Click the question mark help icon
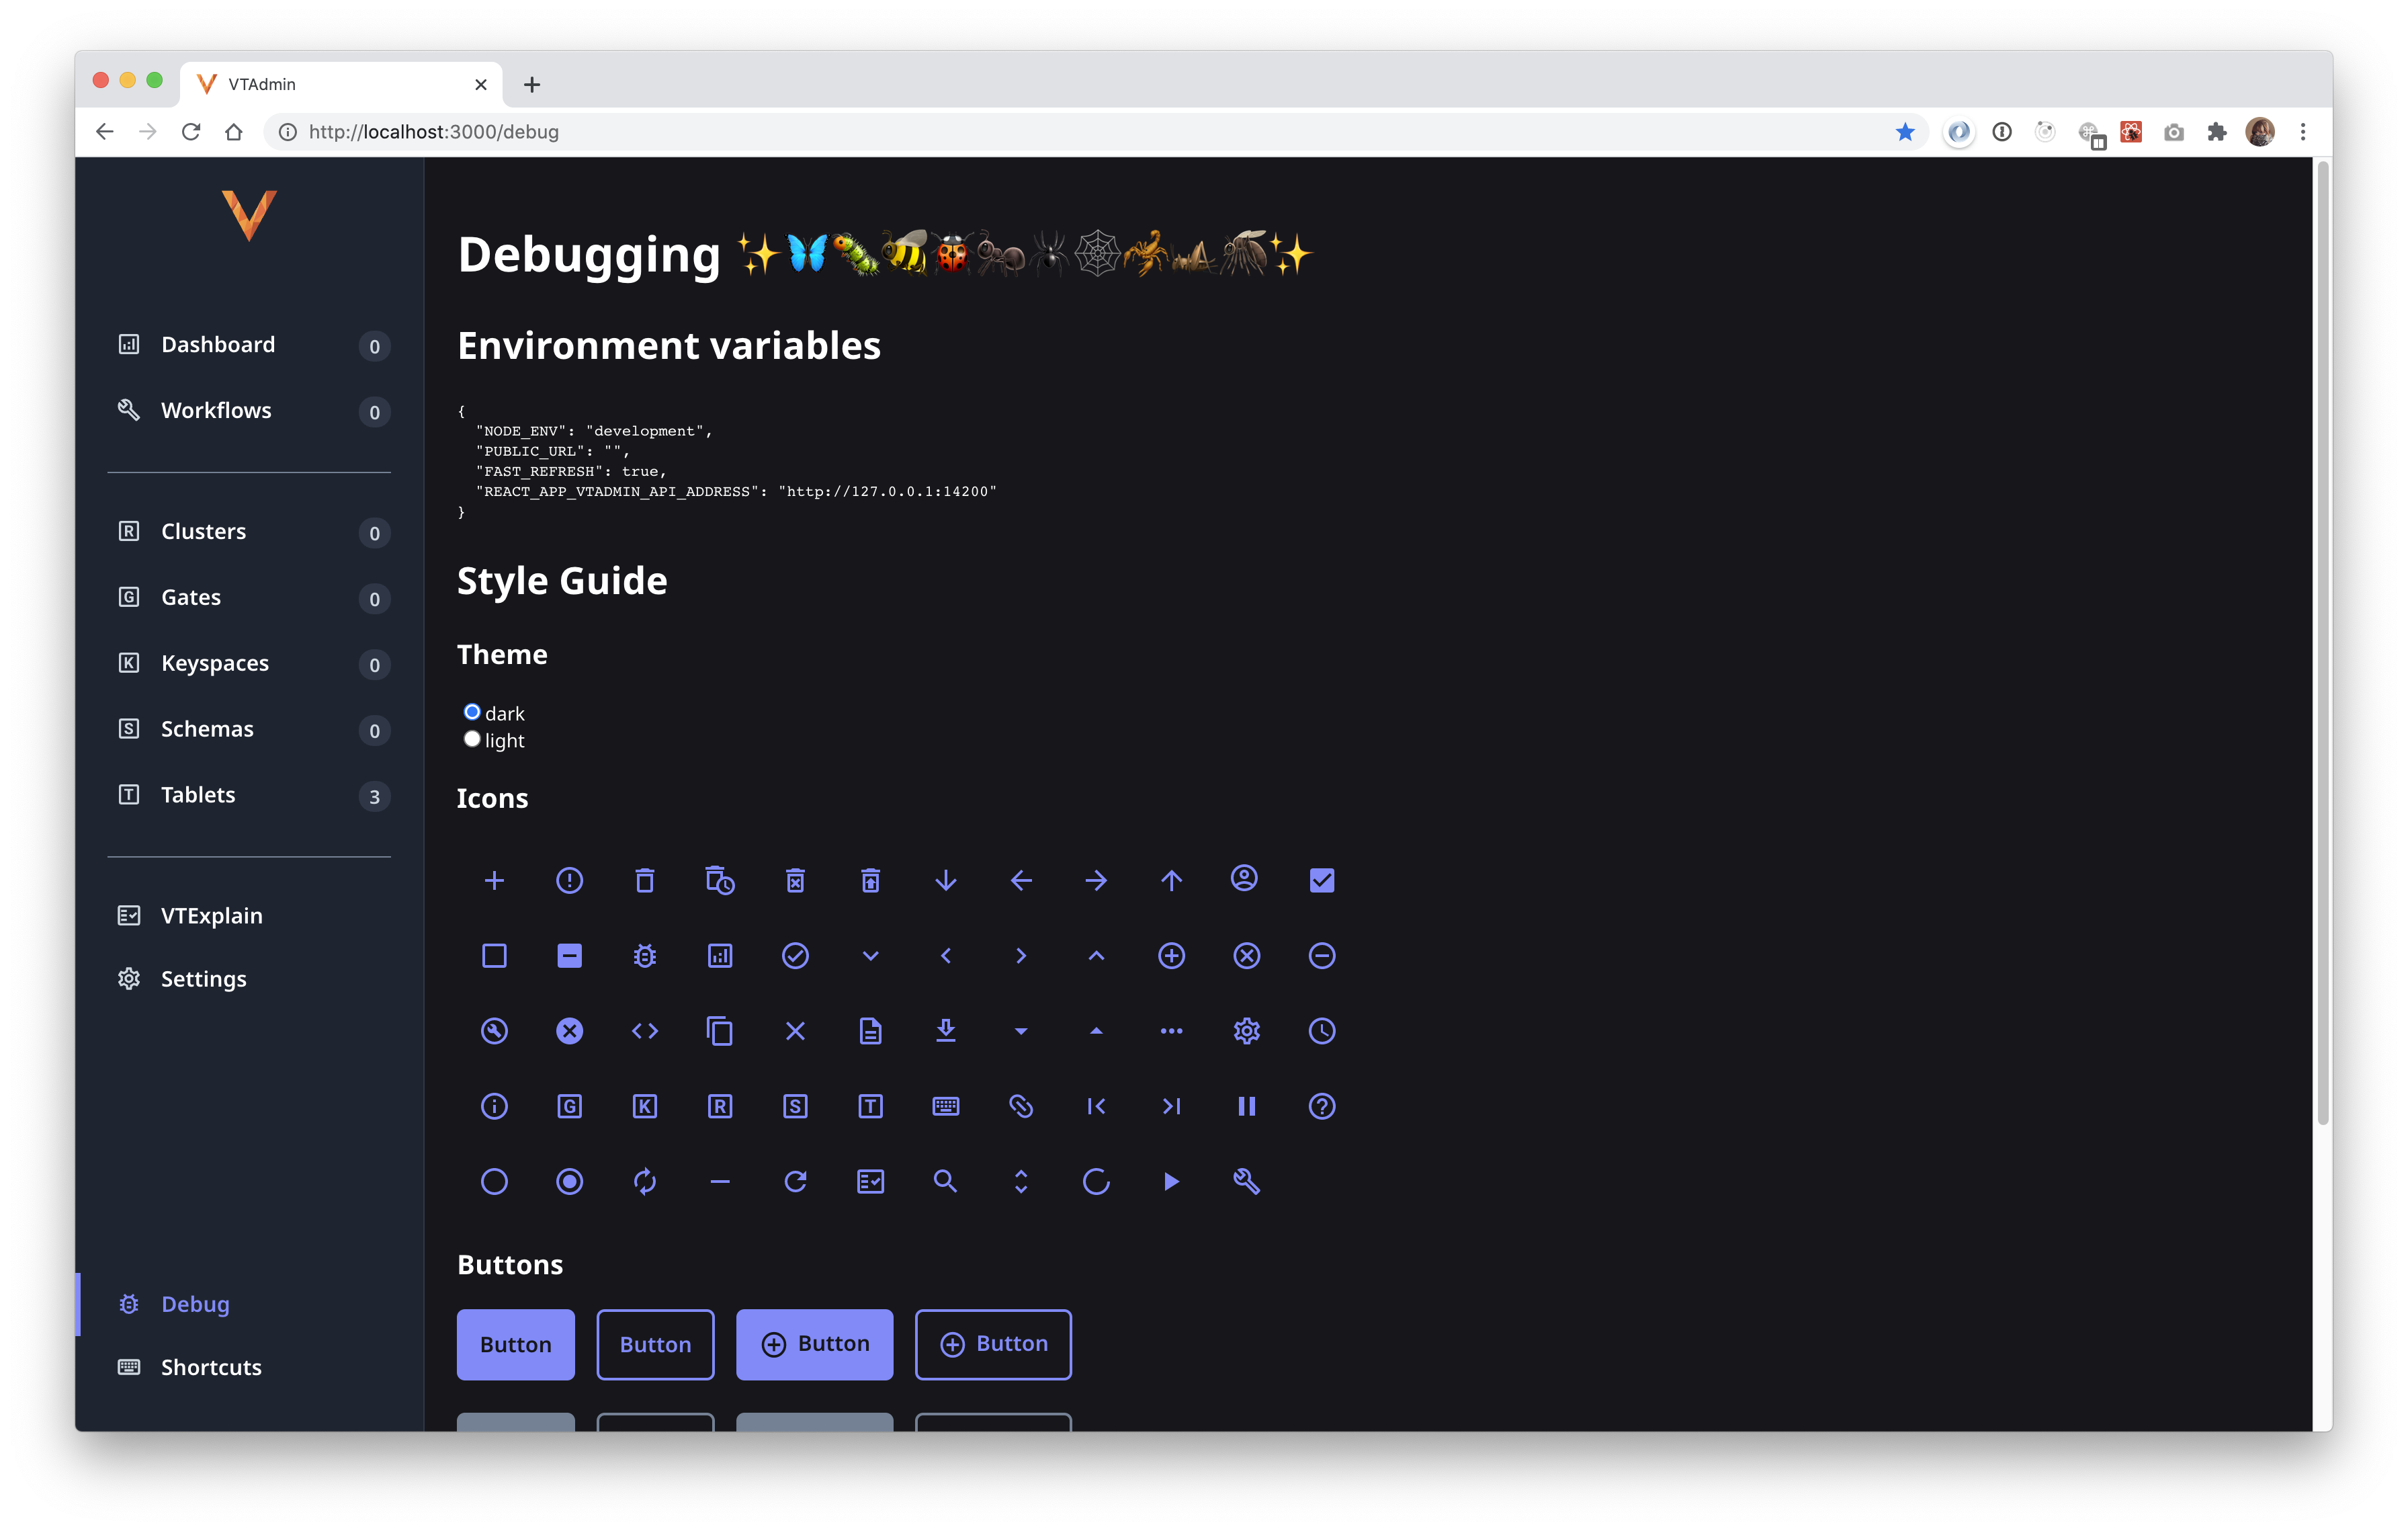2408x1531 pixels. [x=1321, y=1106]
